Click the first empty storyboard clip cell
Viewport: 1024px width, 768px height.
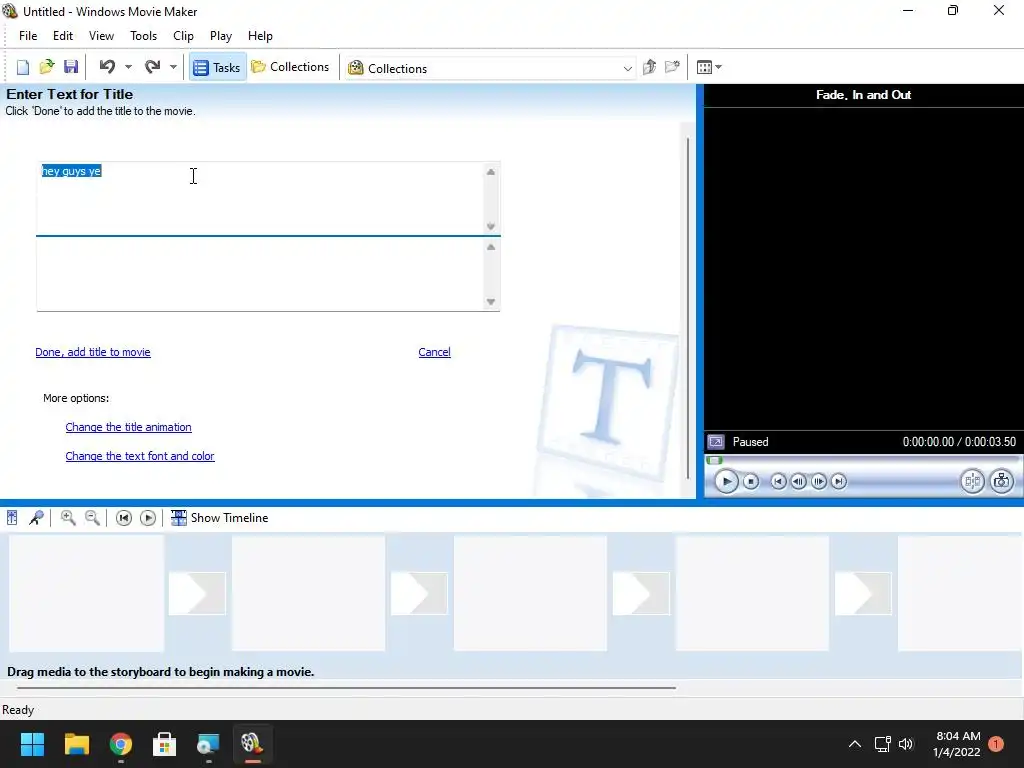click(86, 593)
